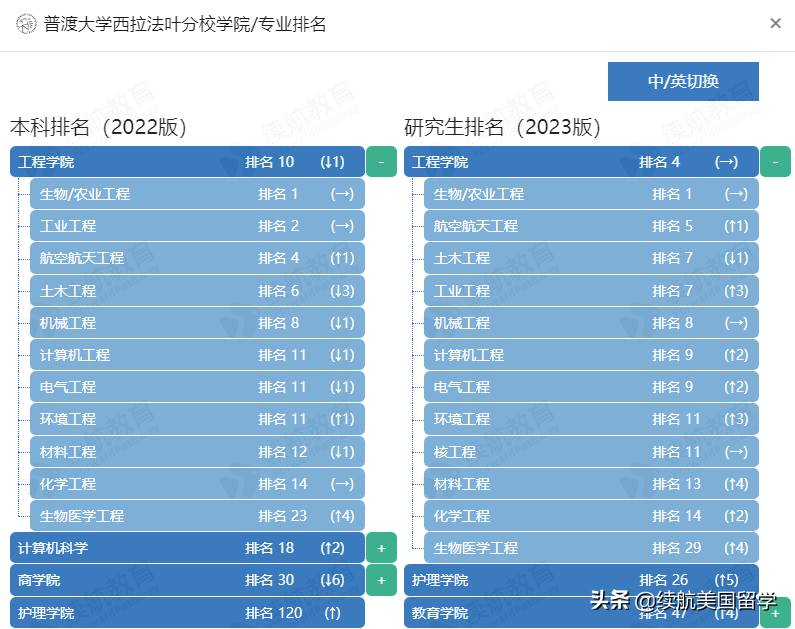The height and width of the screenshot is (629, 795).
Task: Select undergraduate 工业工程 排名 2 row
Action: [197, 226]
